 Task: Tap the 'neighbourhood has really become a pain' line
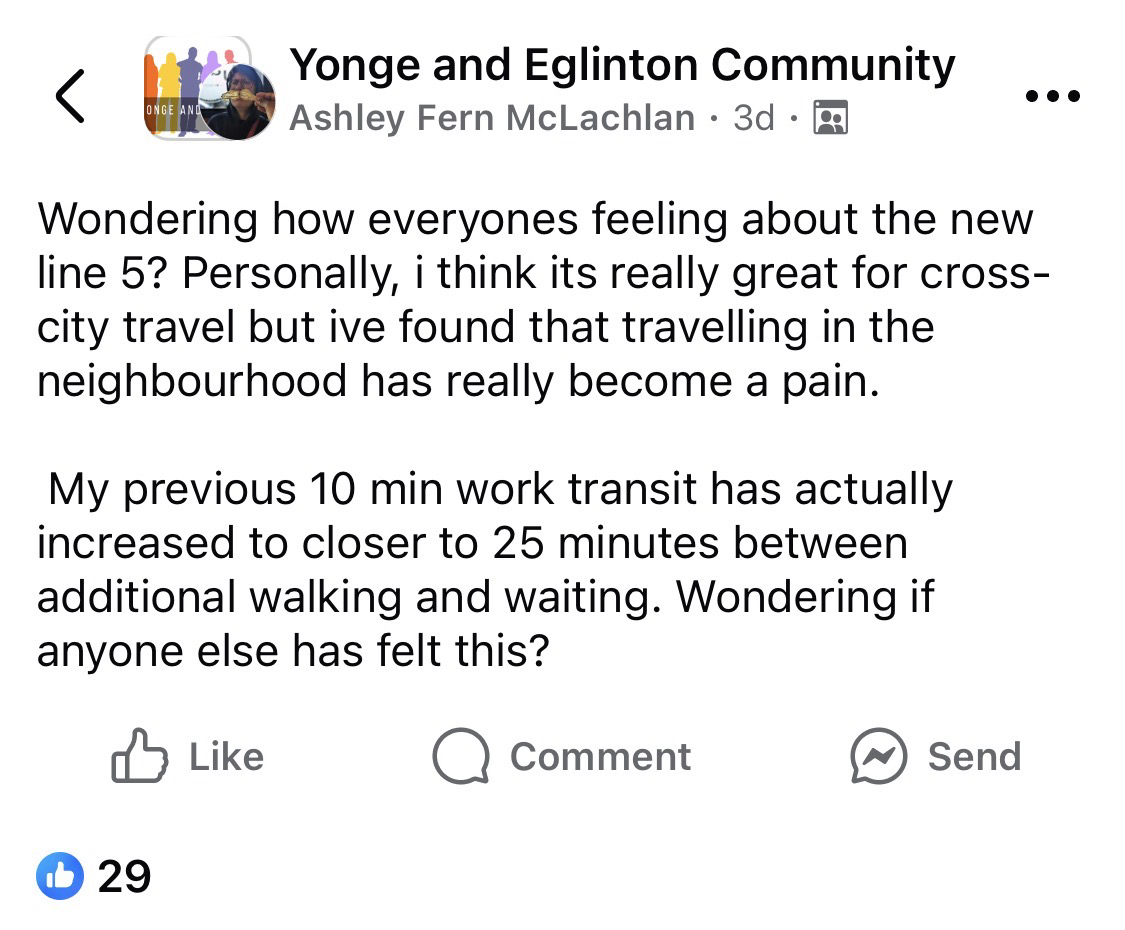[x=458, y=382]
